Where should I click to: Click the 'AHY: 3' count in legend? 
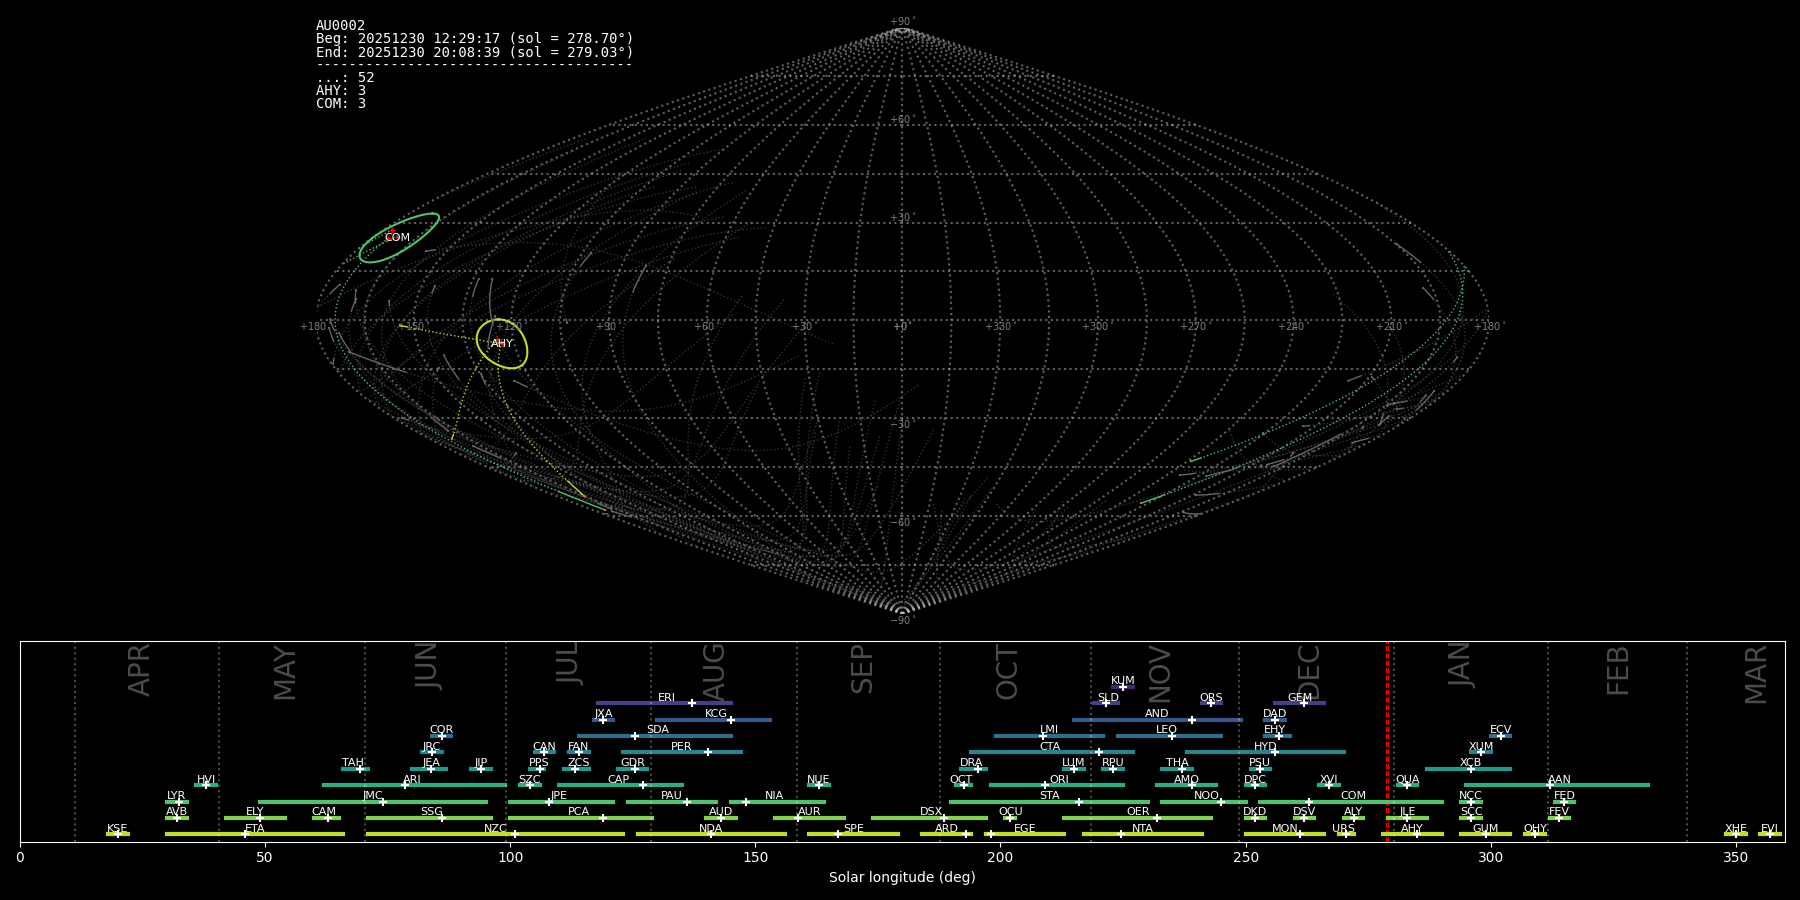click(x=340, y=91)
